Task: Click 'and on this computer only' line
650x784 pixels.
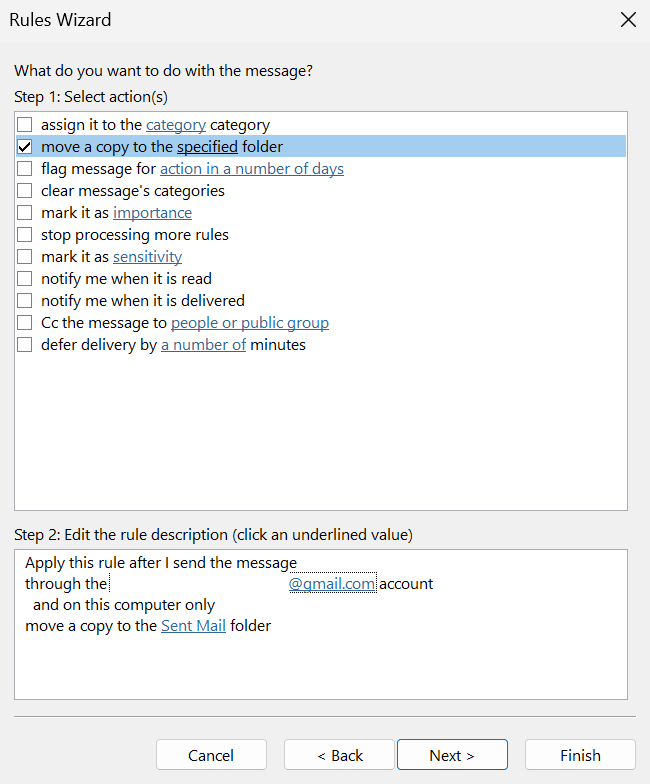Action: click(x=124, y=604)
